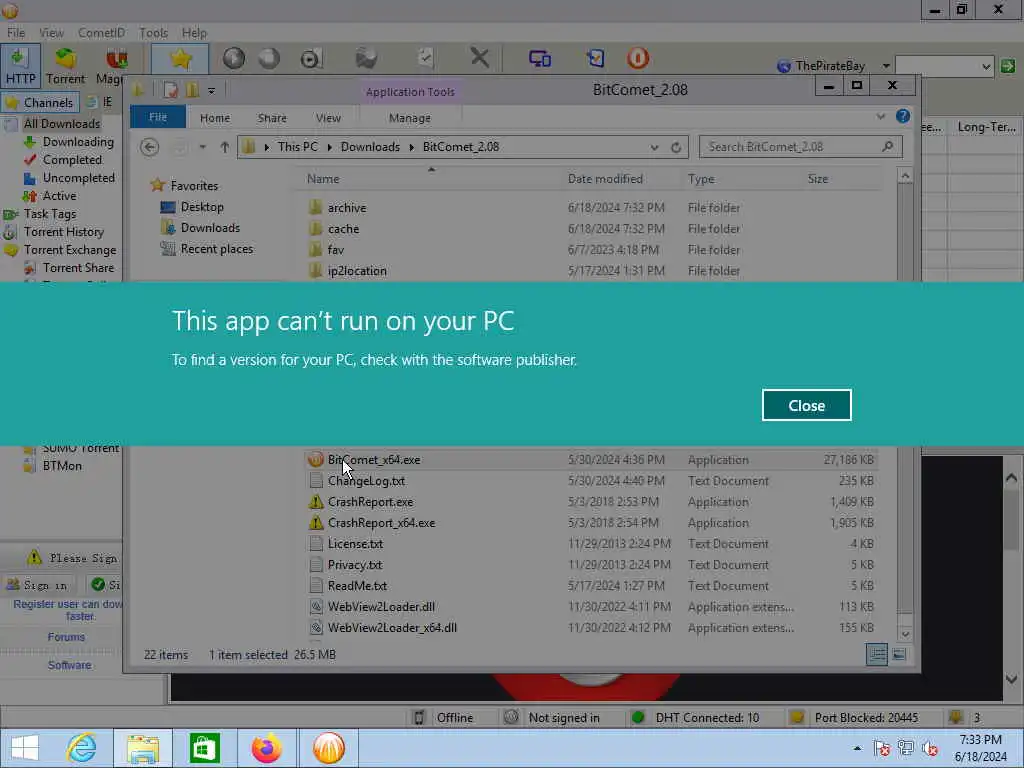Click the up-one-level arrow in Explorer

(x=225, y=147)
